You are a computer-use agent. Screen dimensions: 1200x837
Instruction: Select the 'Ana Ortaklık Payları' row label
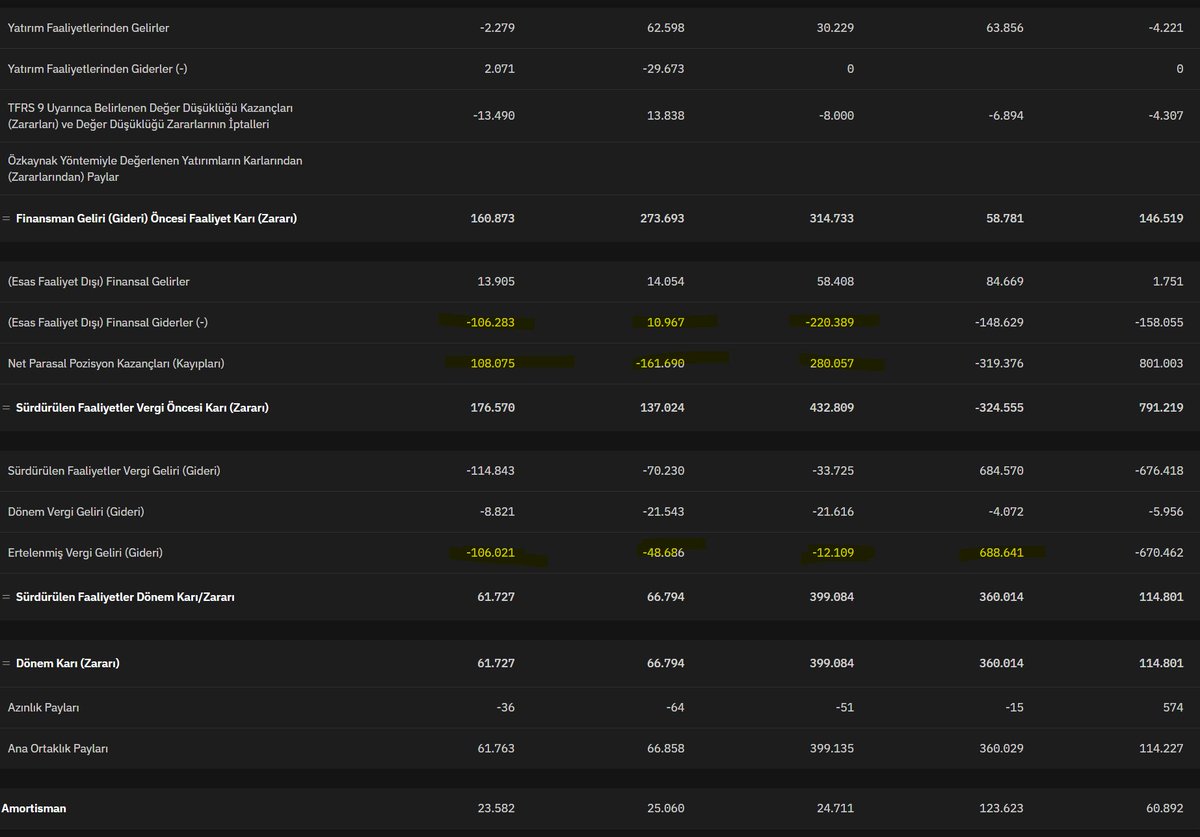point(57,749)
